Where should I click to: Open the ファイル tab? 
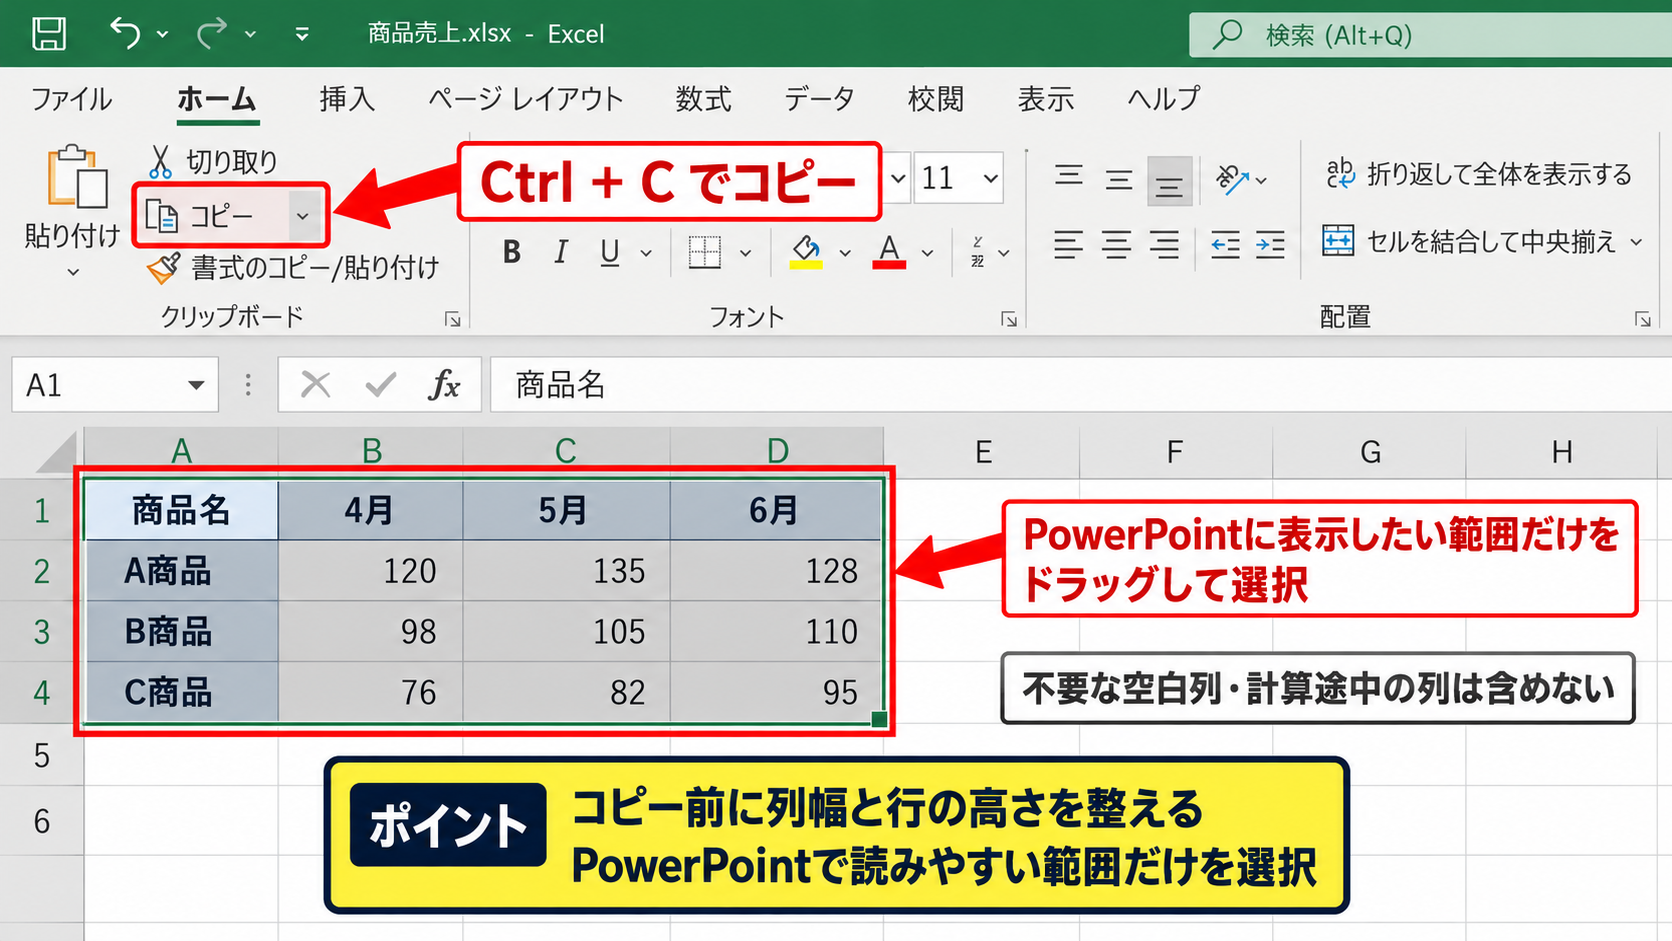71,99
